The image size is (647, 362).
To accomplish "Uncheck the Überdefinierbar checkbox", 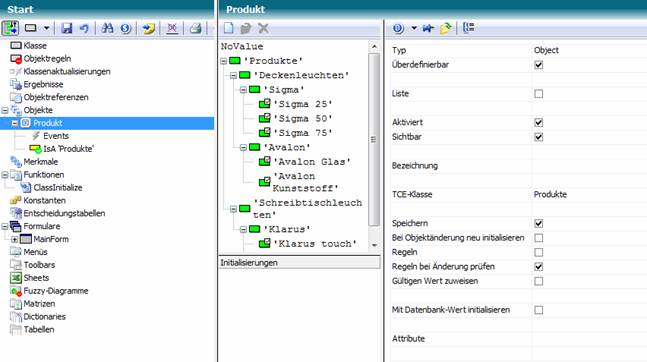I will click(x=538, y=65).
